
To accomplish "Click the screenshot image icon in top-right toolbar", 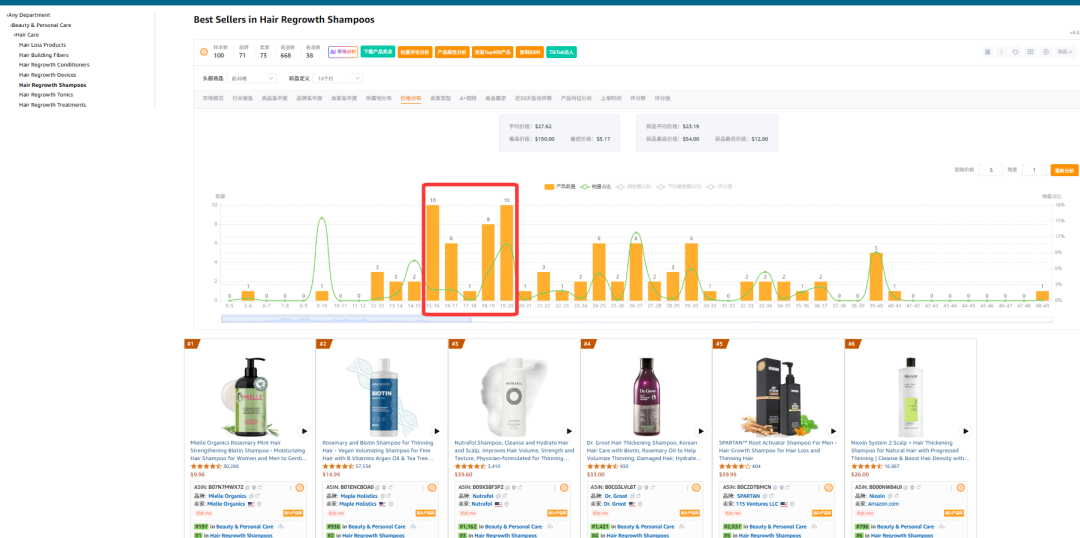I will point(1030,52).
